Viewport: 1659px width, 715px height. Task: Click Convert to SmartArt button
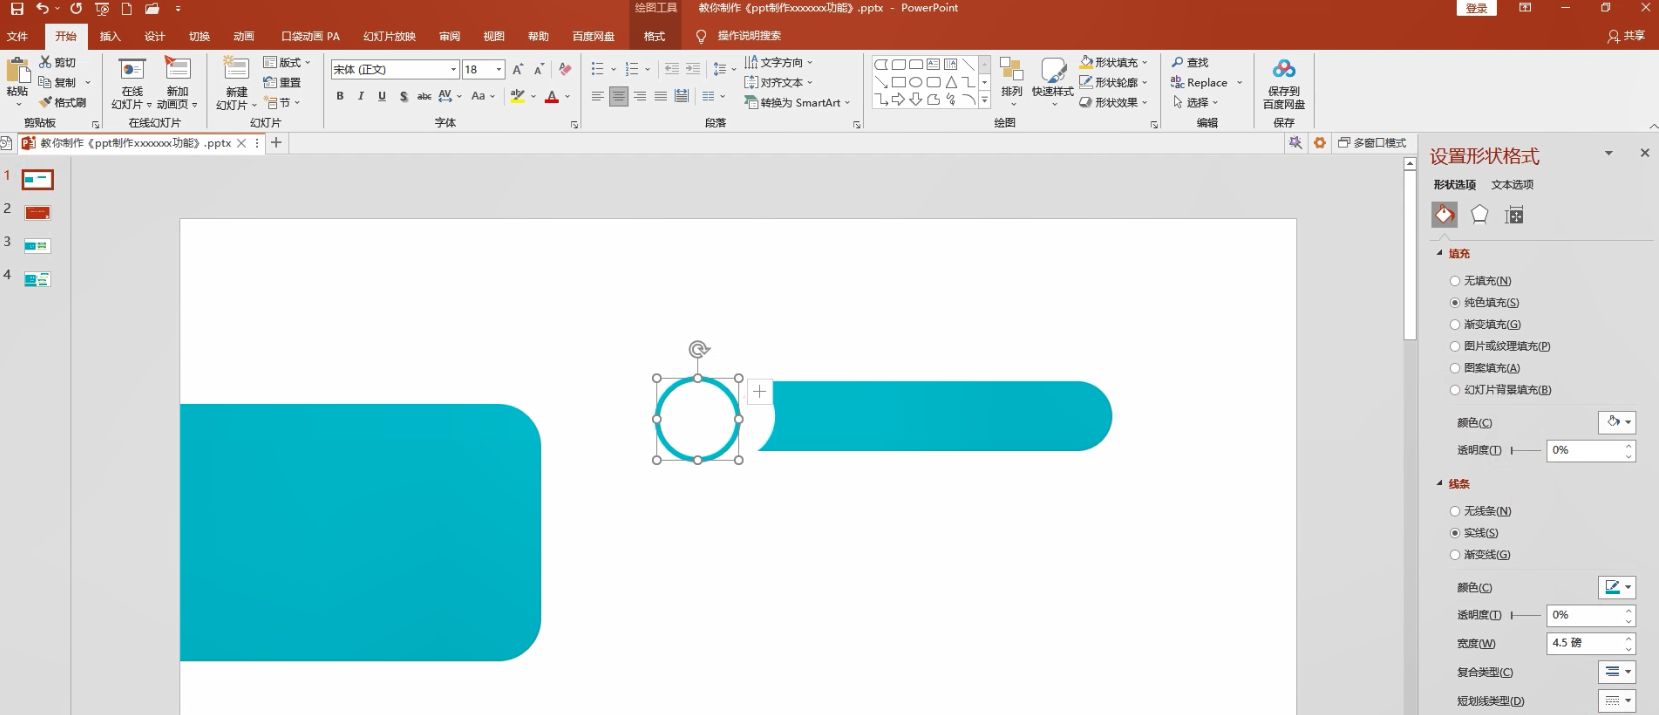click(x=797, y=102)
